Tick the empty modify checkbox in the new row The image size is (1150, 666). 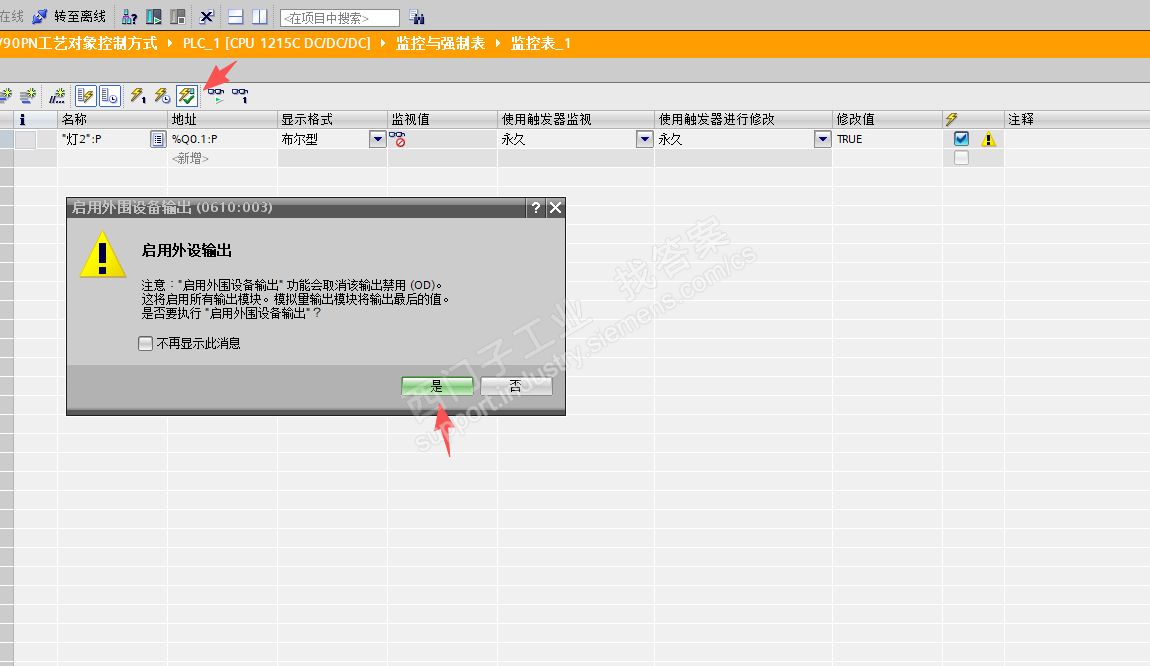coord(962,158)
